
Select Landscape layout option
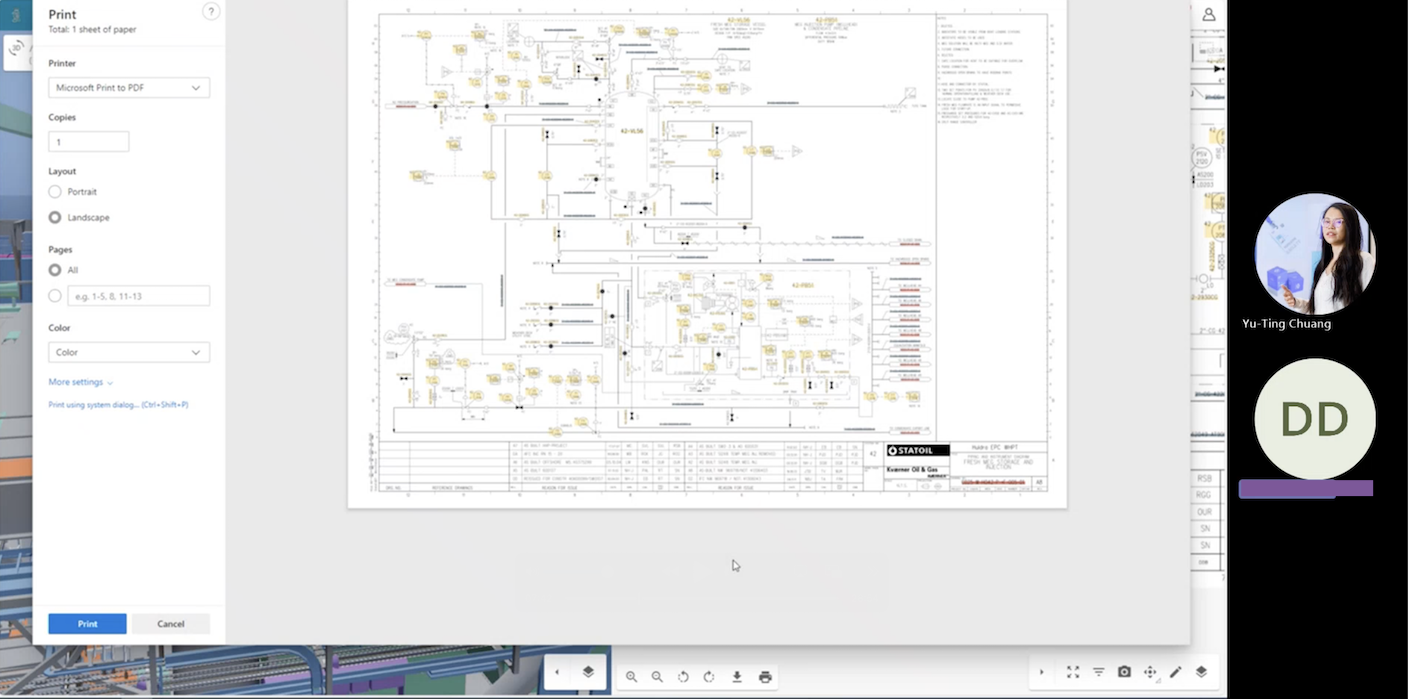[x=55, y=217]
